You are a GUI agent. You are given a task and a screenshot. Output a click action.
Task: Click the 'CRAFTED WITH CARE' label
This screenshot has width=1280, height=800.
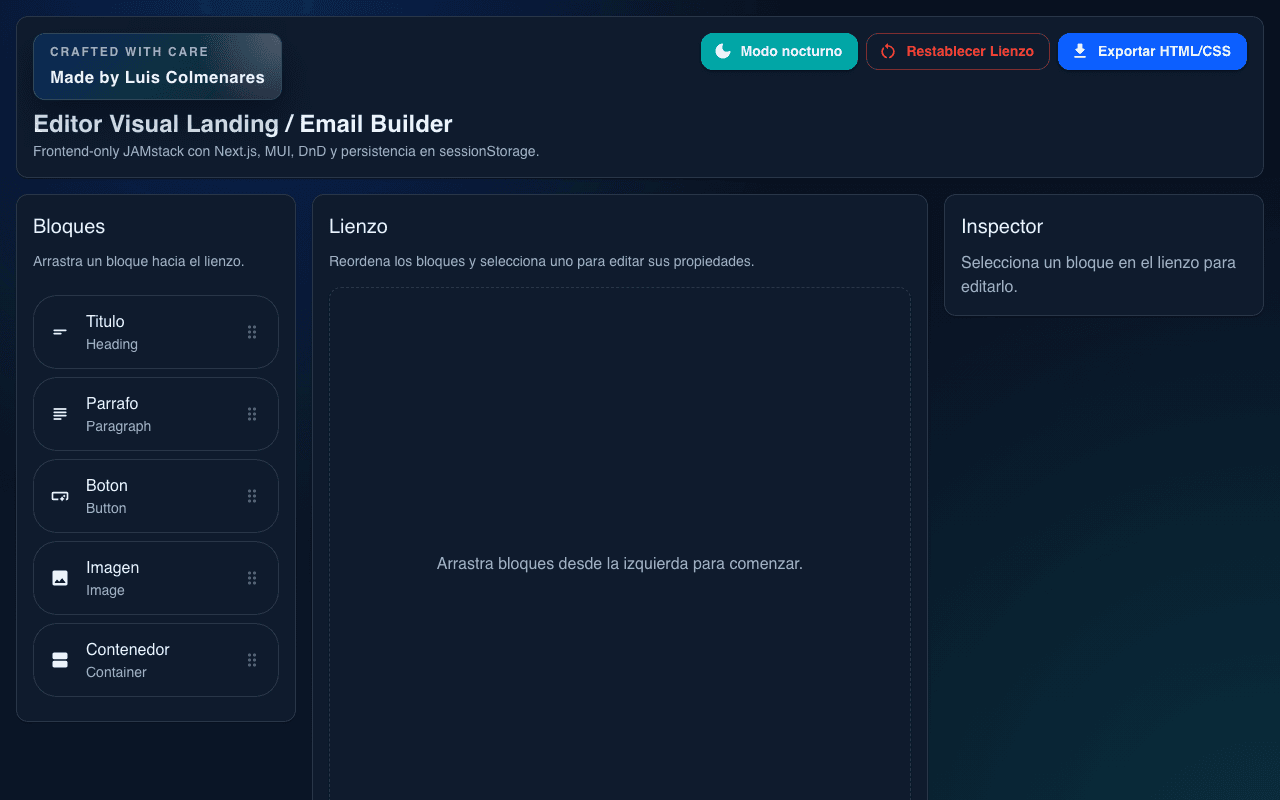(x=129, y=52)
